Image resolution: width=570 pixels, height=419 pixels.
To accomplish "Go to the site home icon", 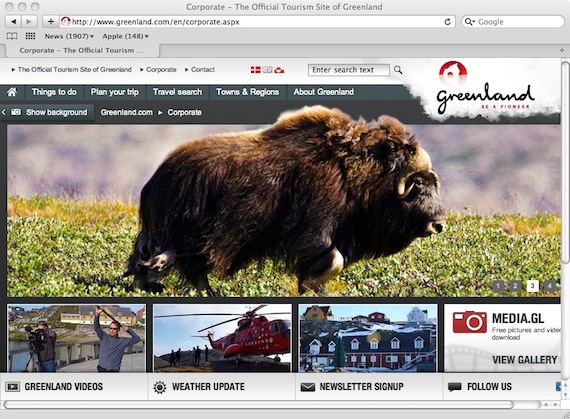I will (12, 92).
